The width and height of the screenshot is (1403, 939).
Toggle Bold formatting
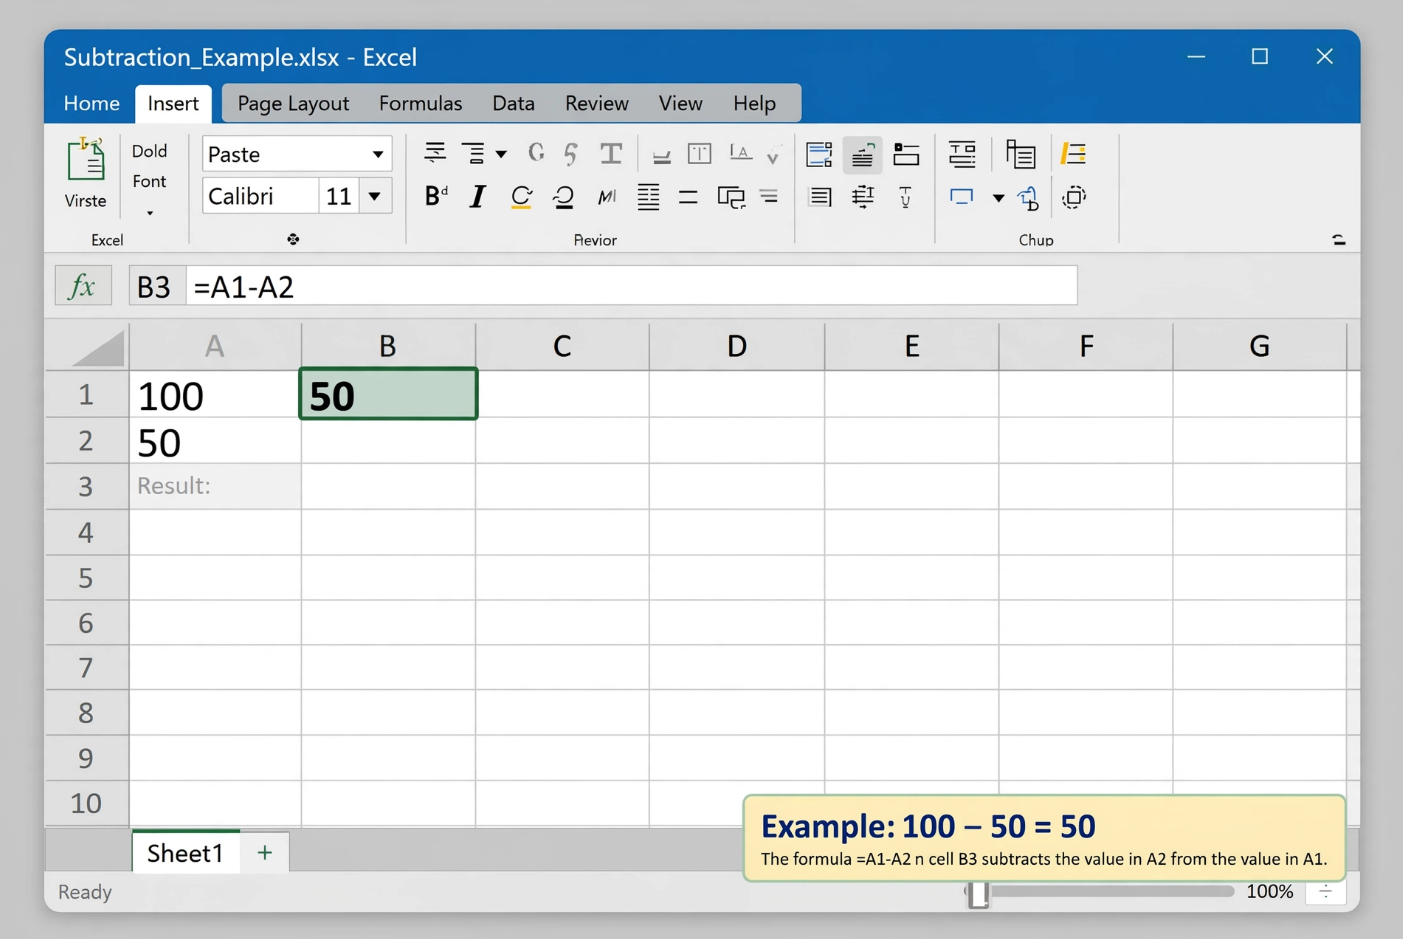pos(435,196)
